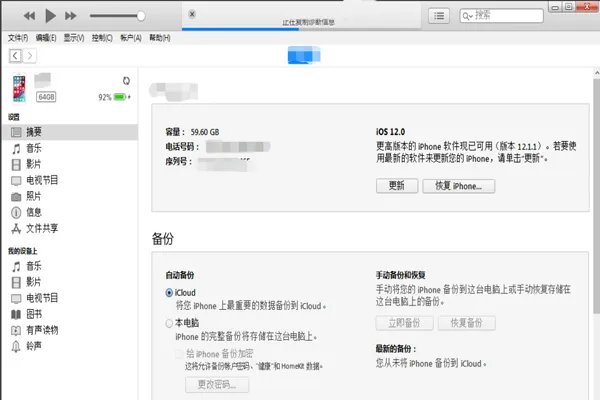The width and height of the screenshot is (600, 400).
Task: Click the iOS 12.0 version text
Action: click(390, 132)
